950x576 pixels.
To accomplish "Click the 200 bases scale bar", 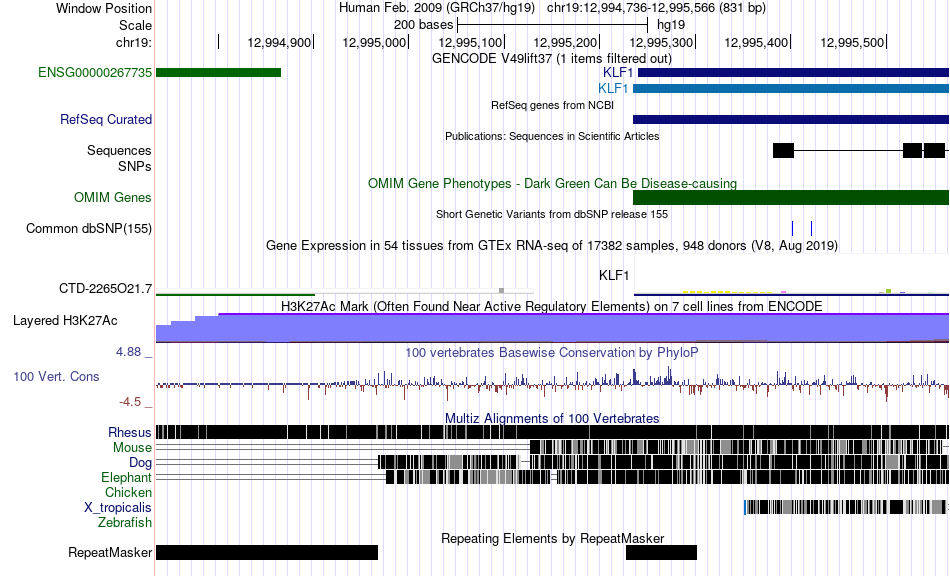I will [553, 25].
